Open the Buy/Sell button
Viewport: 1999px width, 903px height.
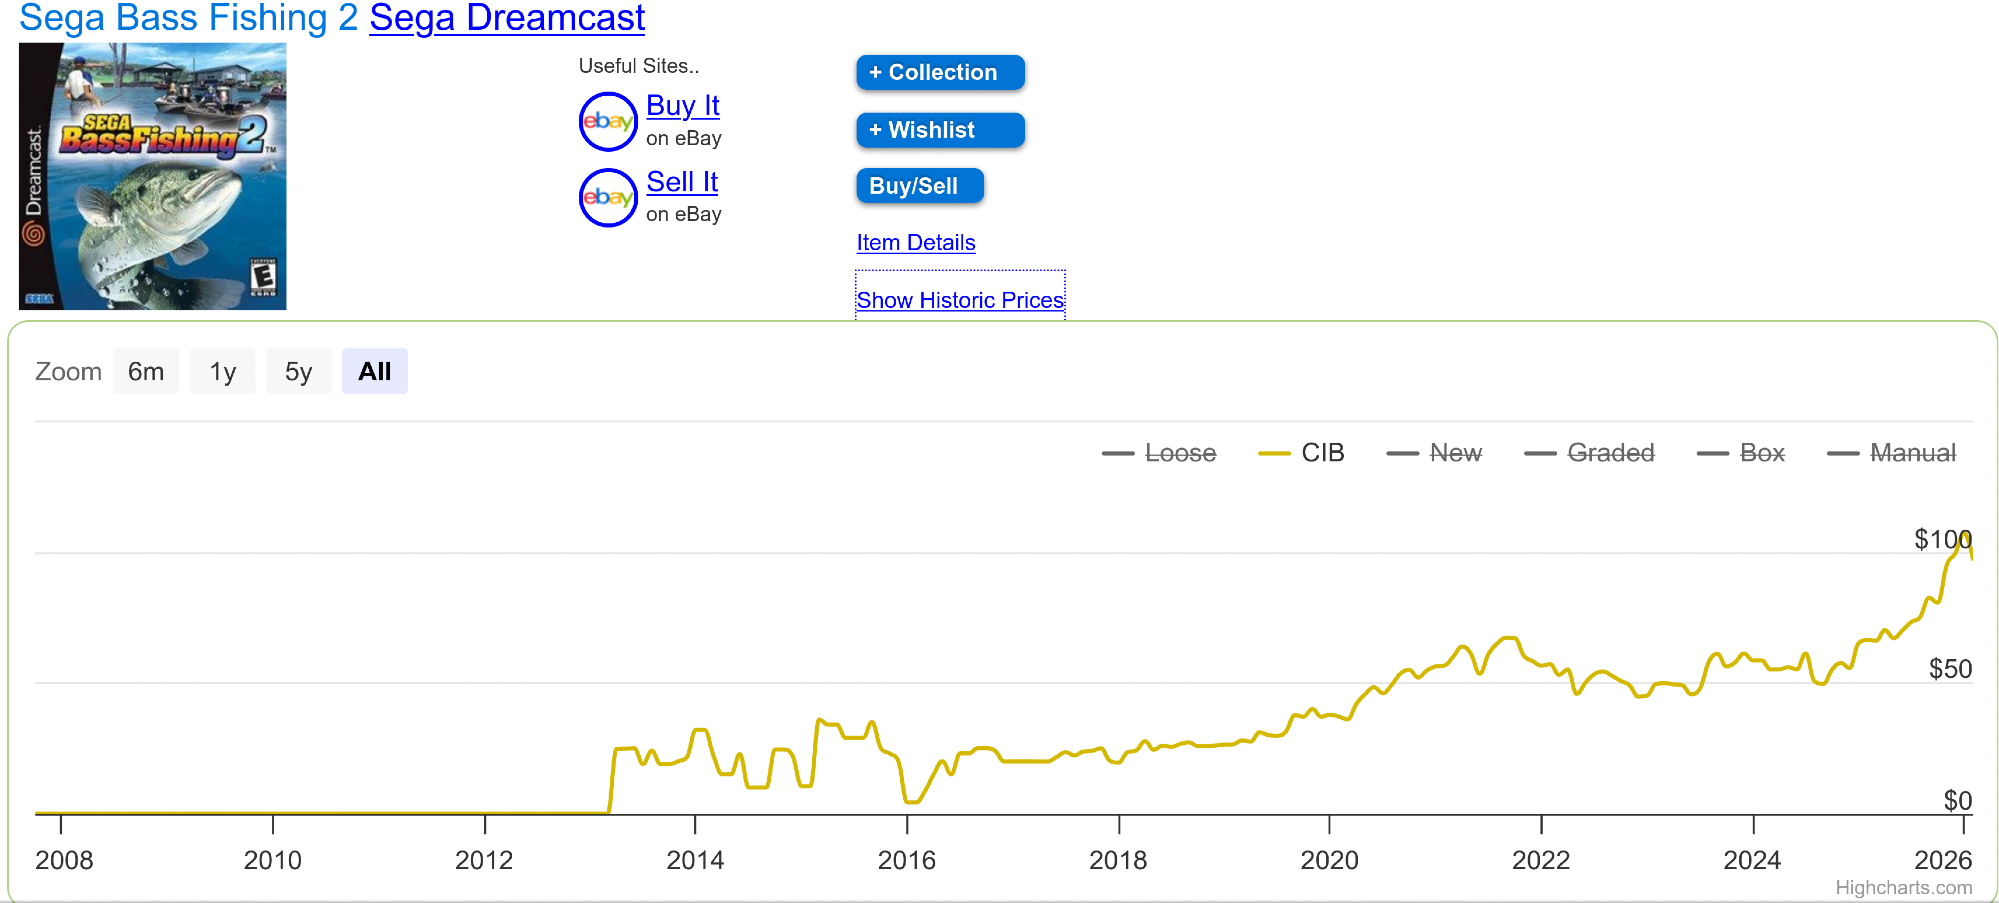coord(919,186)
